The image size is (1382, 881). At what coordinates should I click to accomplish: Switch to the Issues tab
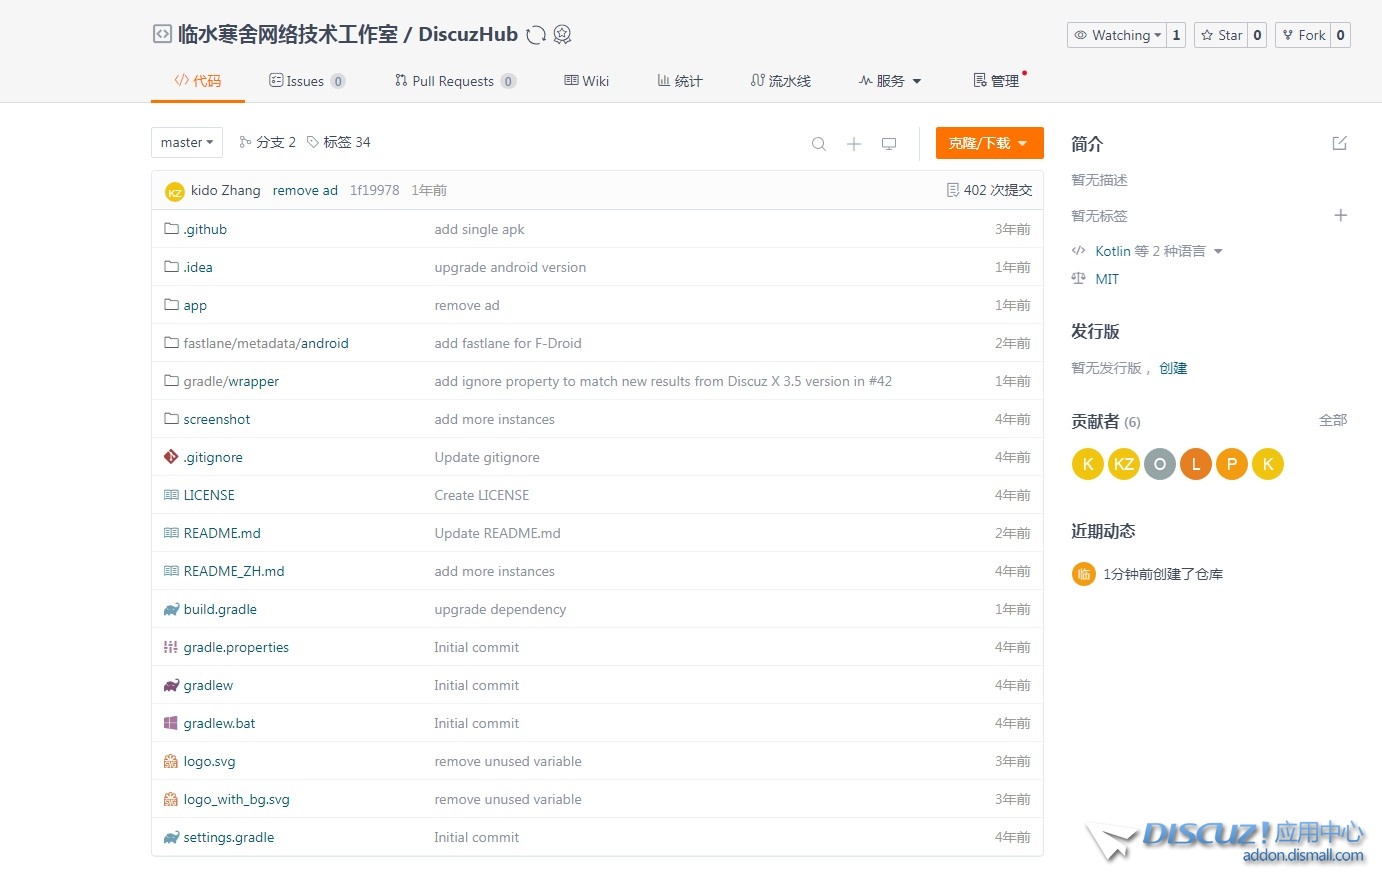pyautogui.click(x=306, y=81)
